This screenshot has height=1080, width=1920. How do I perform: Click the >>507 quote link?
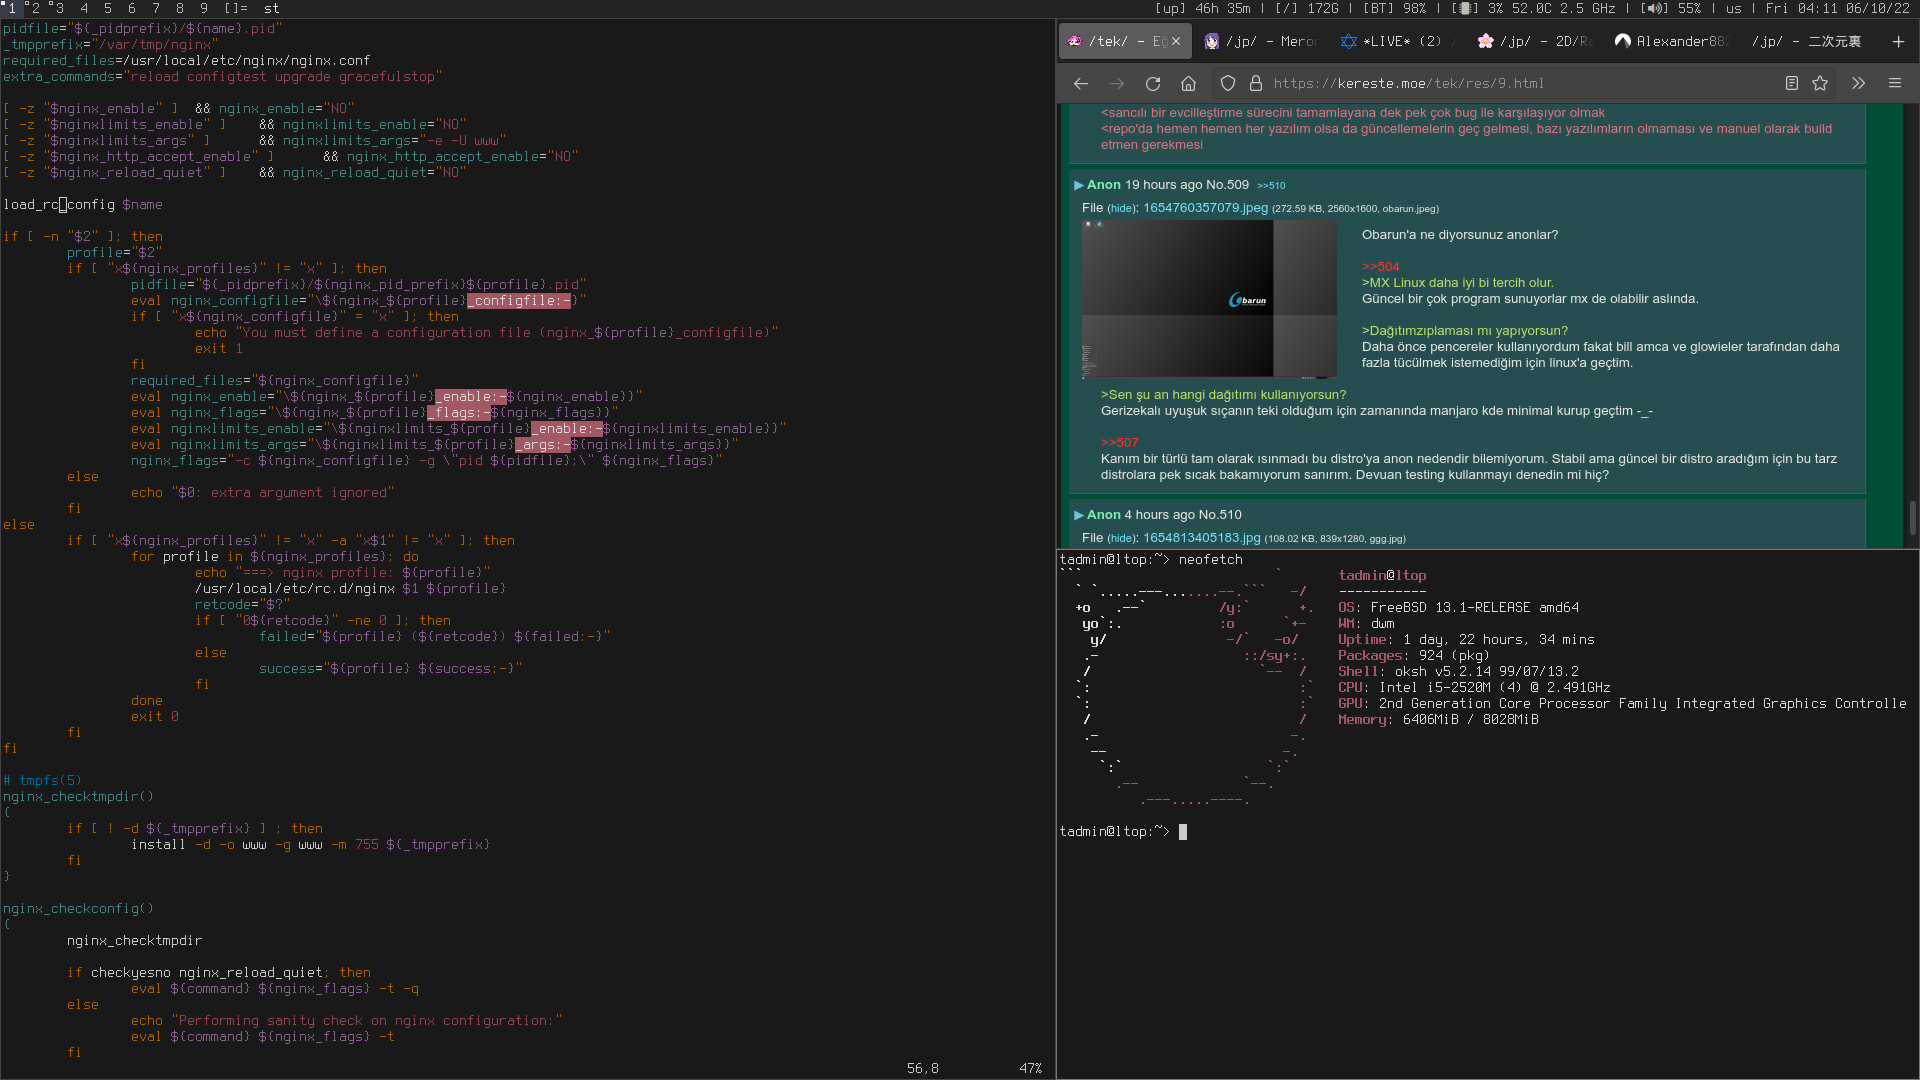pos(1119,443)
